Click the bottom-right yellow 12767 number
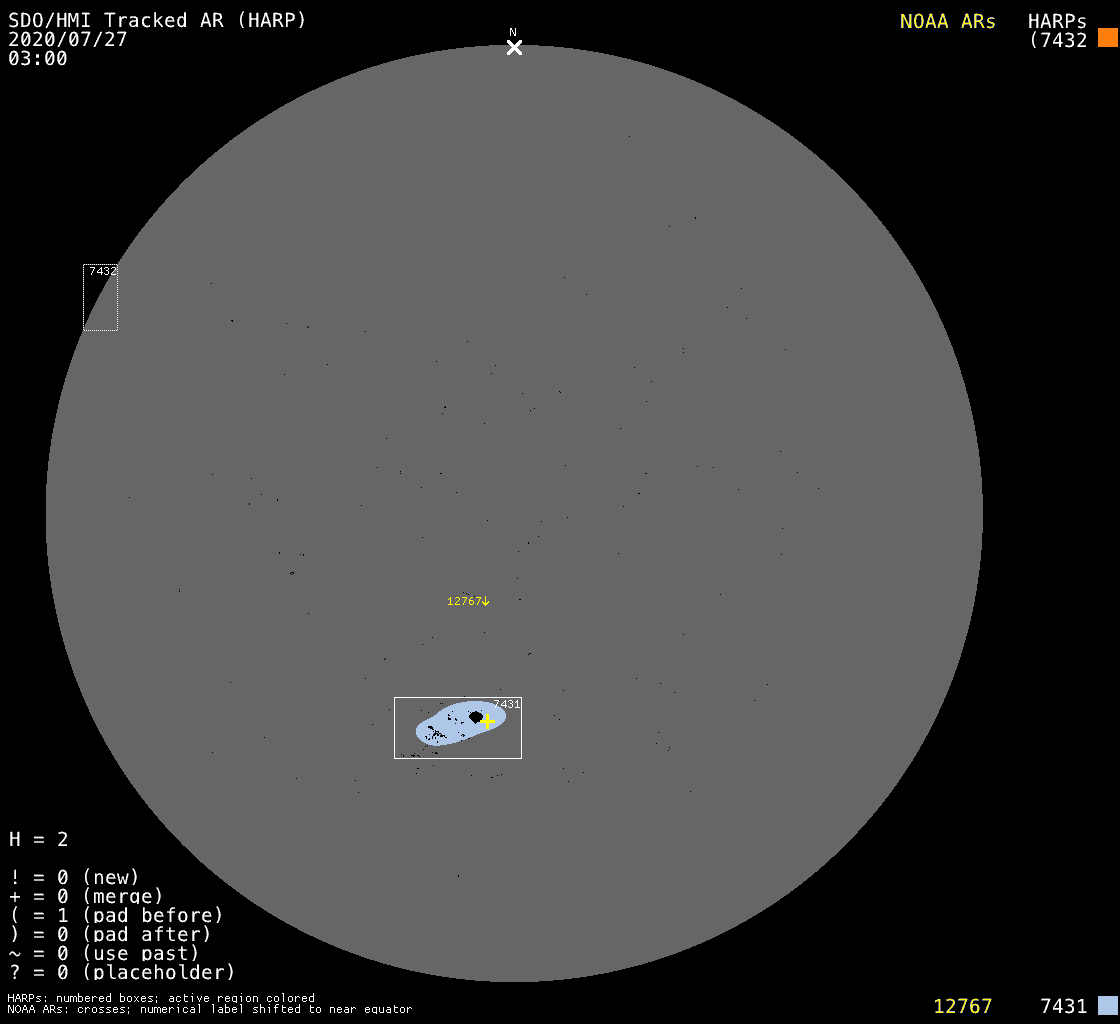 click(962, 1006)
